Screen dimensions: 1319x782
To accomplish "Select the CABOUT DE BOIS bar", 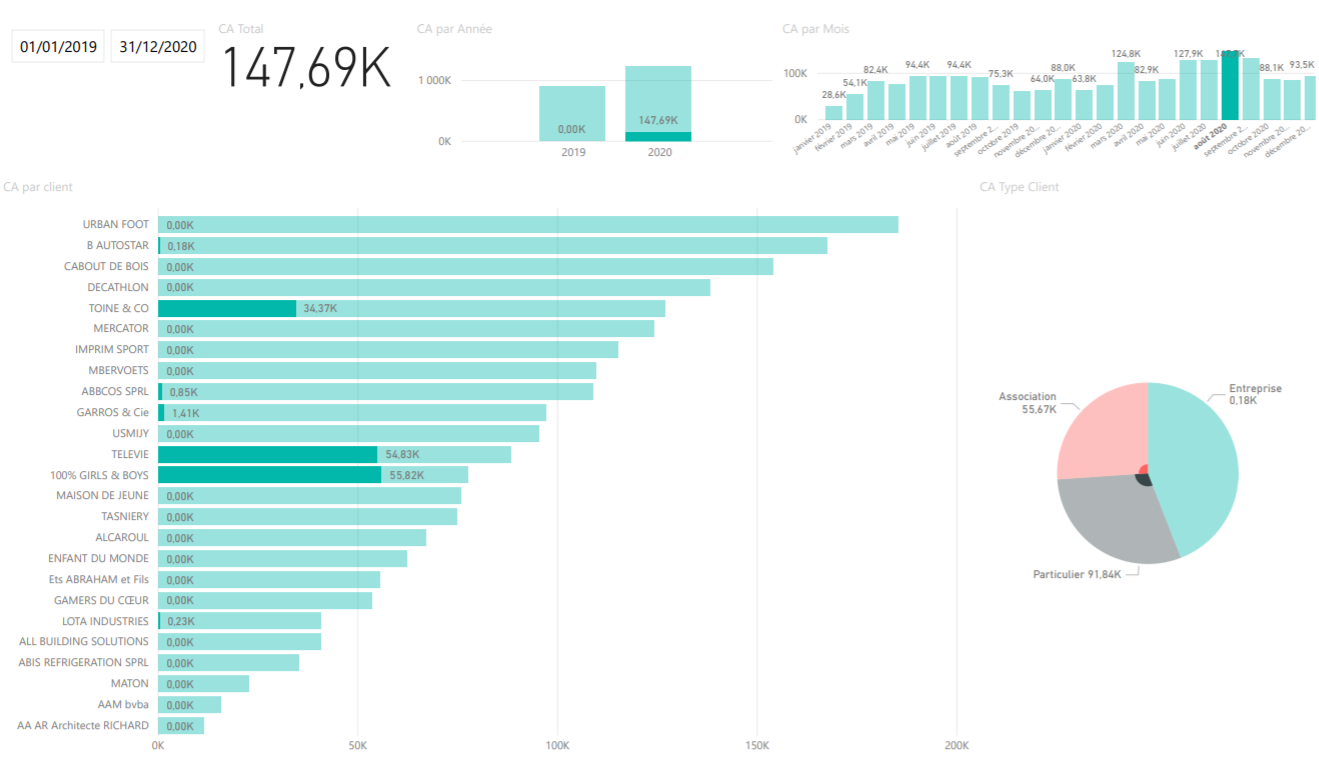I will point(465,267).
